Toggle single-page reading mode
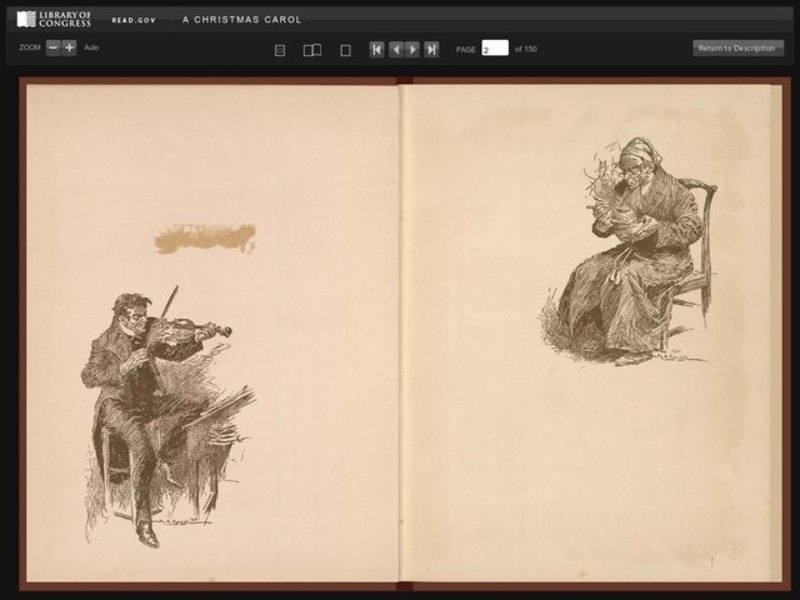Viewport: 800px width, 600px height. 344,48
